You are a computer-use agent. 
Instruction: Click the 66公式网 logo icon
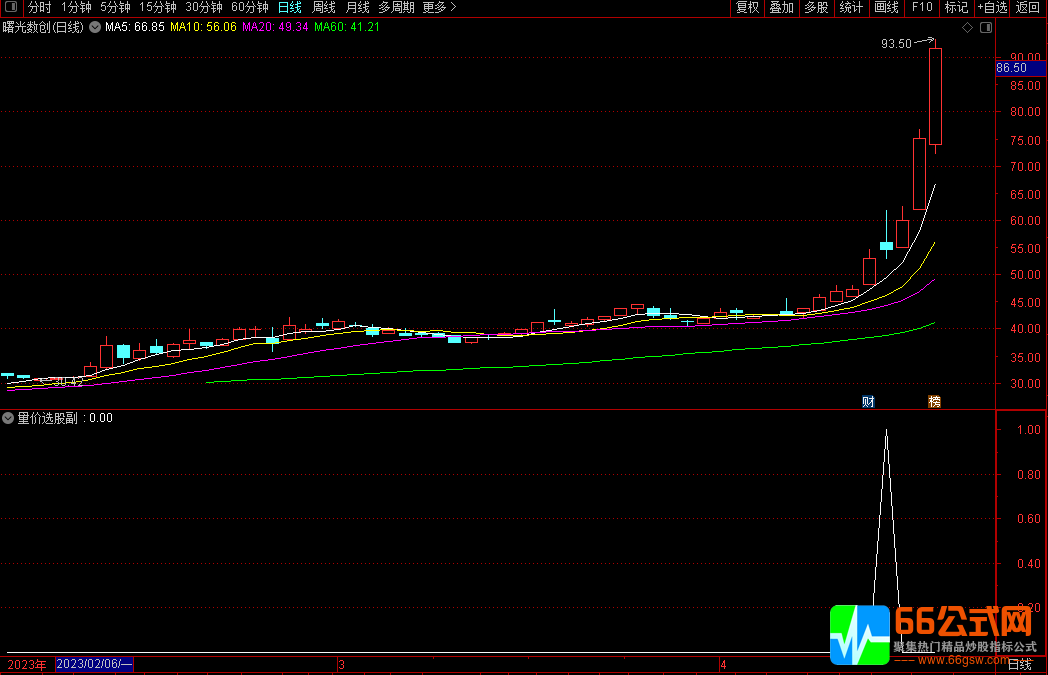point(859,634)
